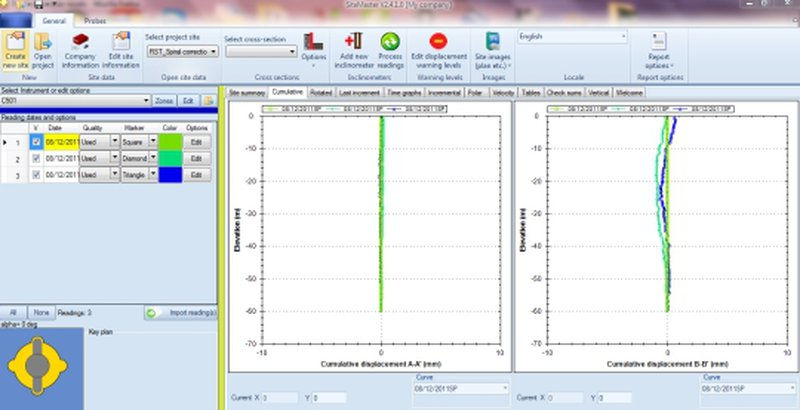Screen dimensions: 800x410
Task: Toggle visibility checkbox for reading 2
Action: click(x=36, y=159)
